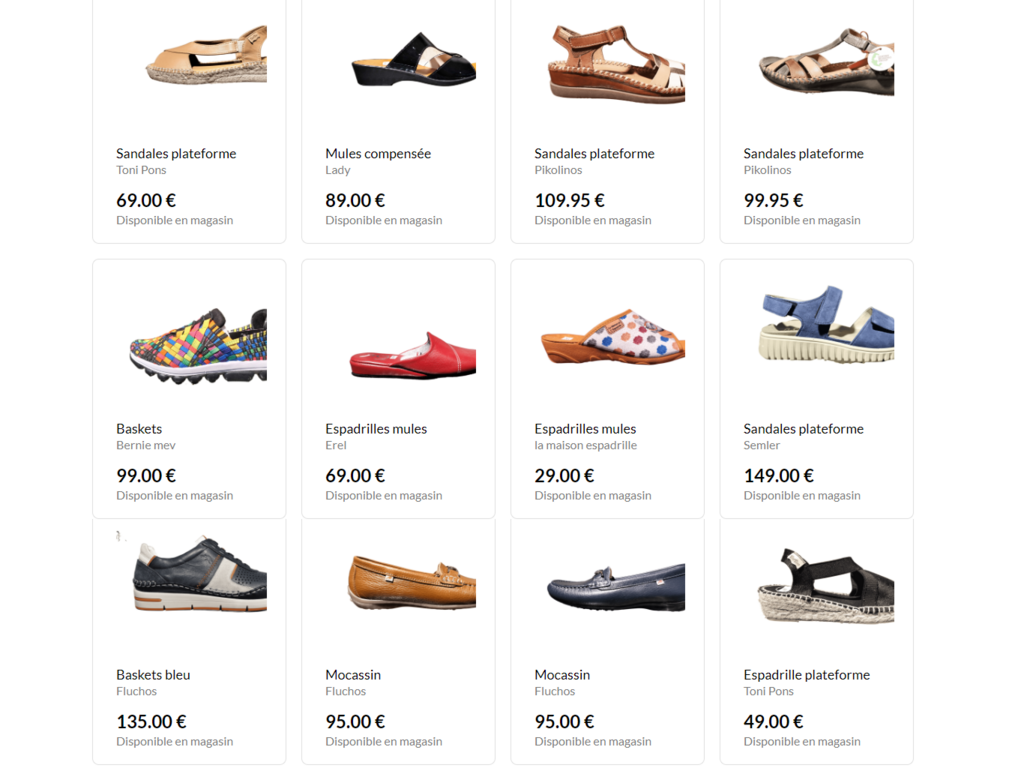This screenshot has height=768, width=1024.
Task: Click the black Espadrille plateforme photo
Action: pyautogui.click(x=825, y=586)
